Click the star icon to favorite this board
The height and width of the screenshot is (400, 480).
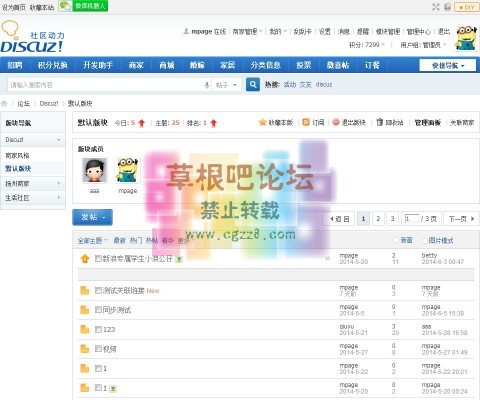(263, 122)
